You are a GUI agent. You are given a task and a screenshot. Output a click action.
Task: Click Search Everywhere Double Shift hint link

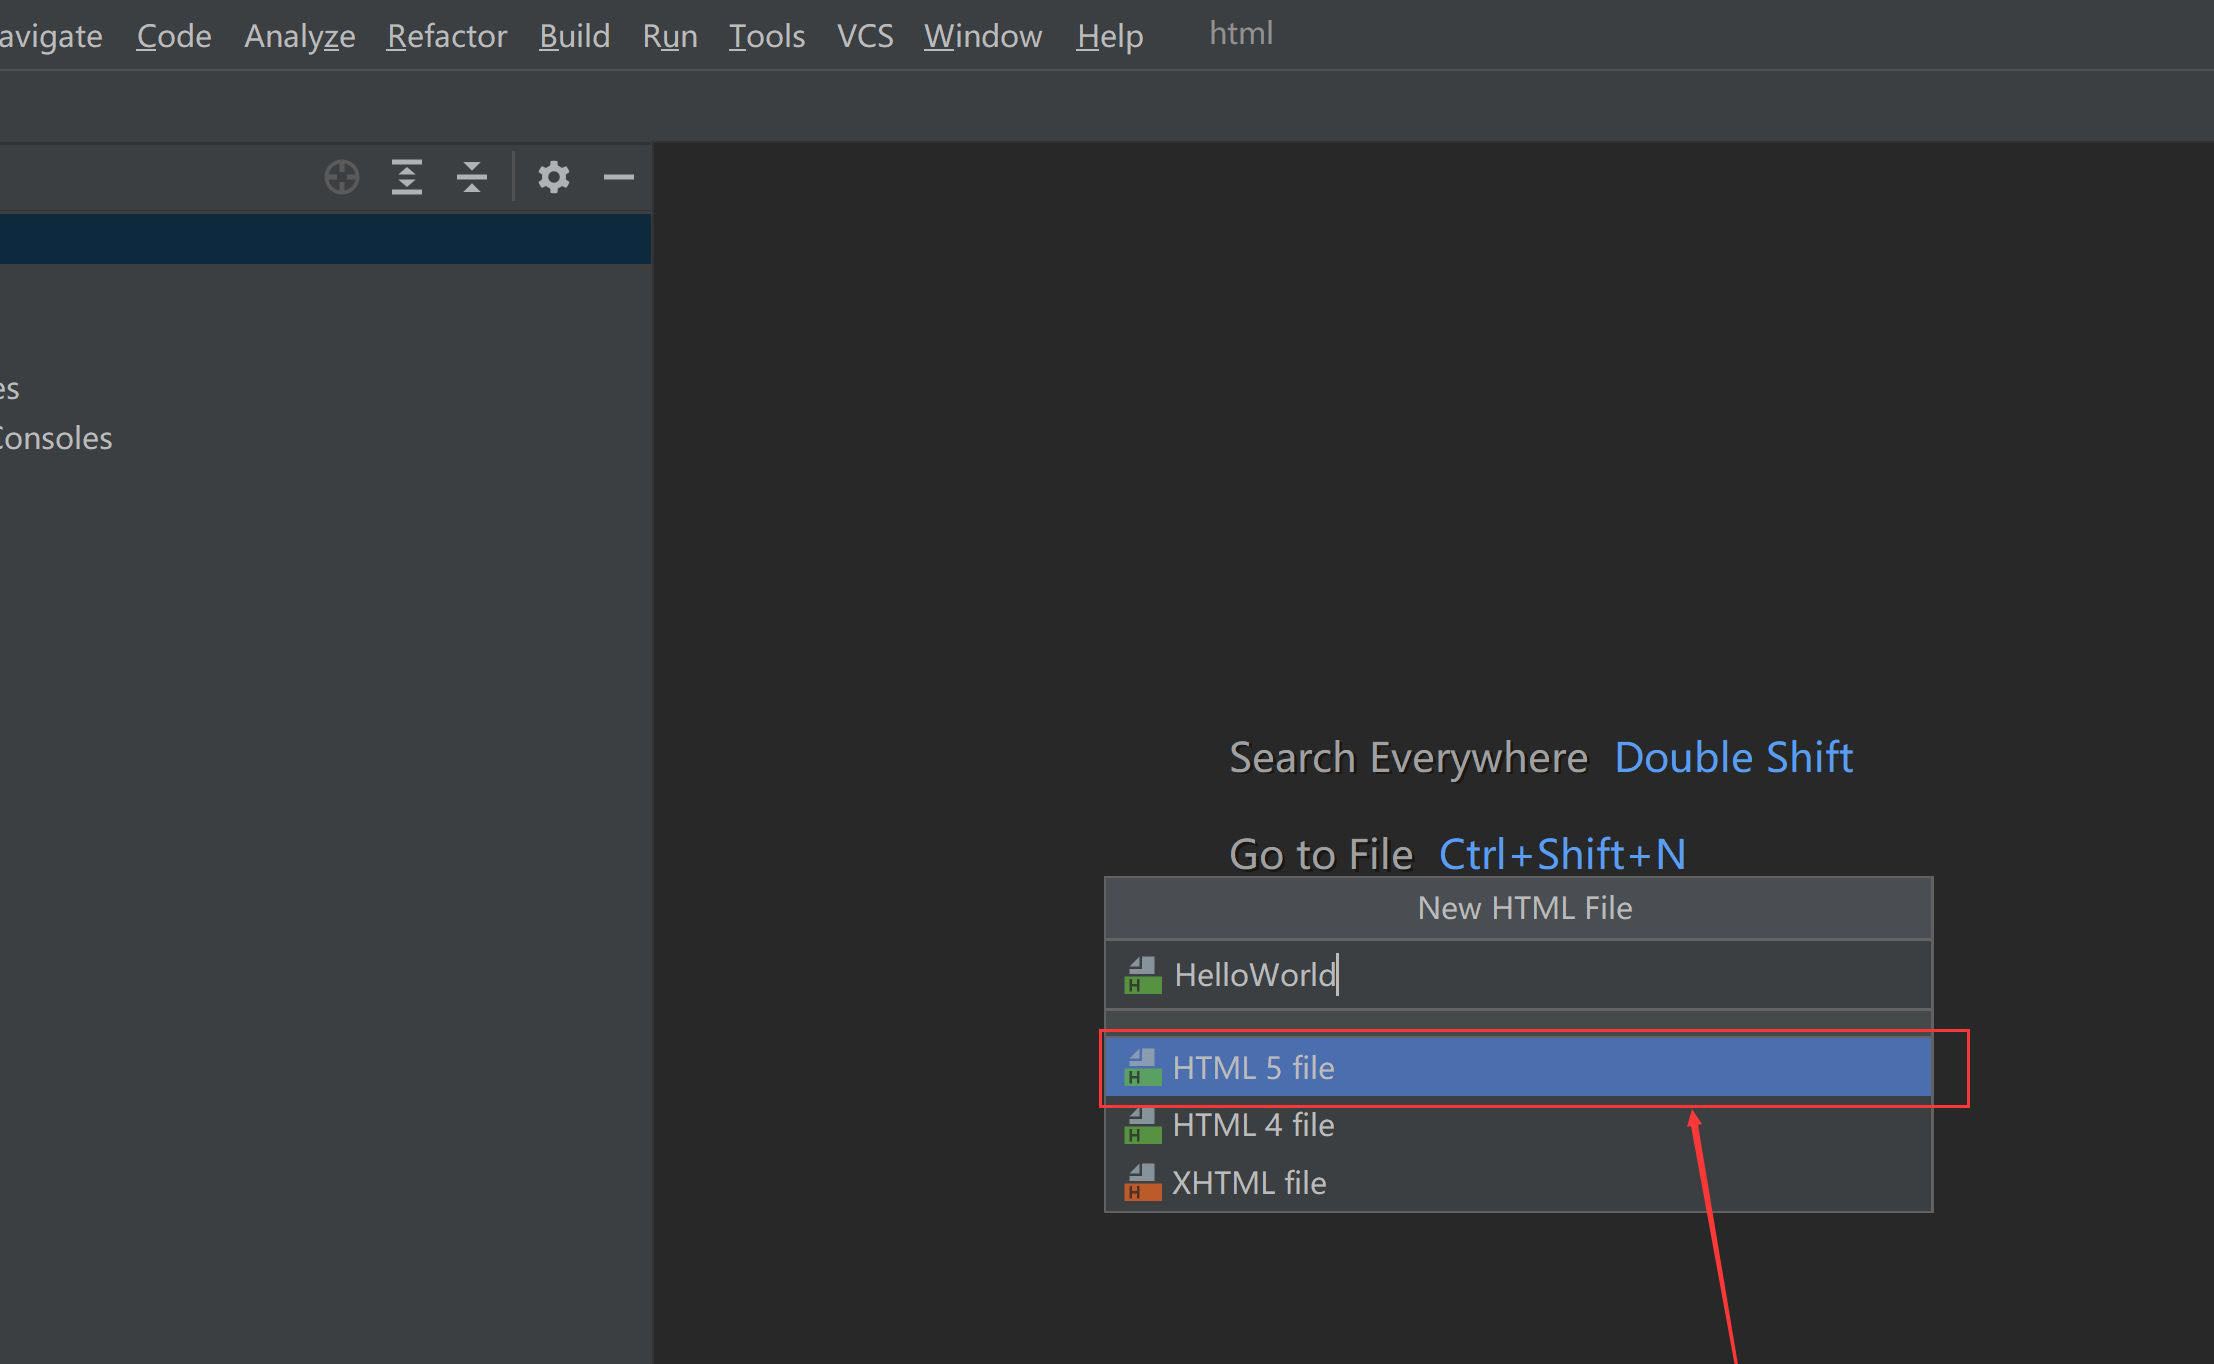point(1542,755)
